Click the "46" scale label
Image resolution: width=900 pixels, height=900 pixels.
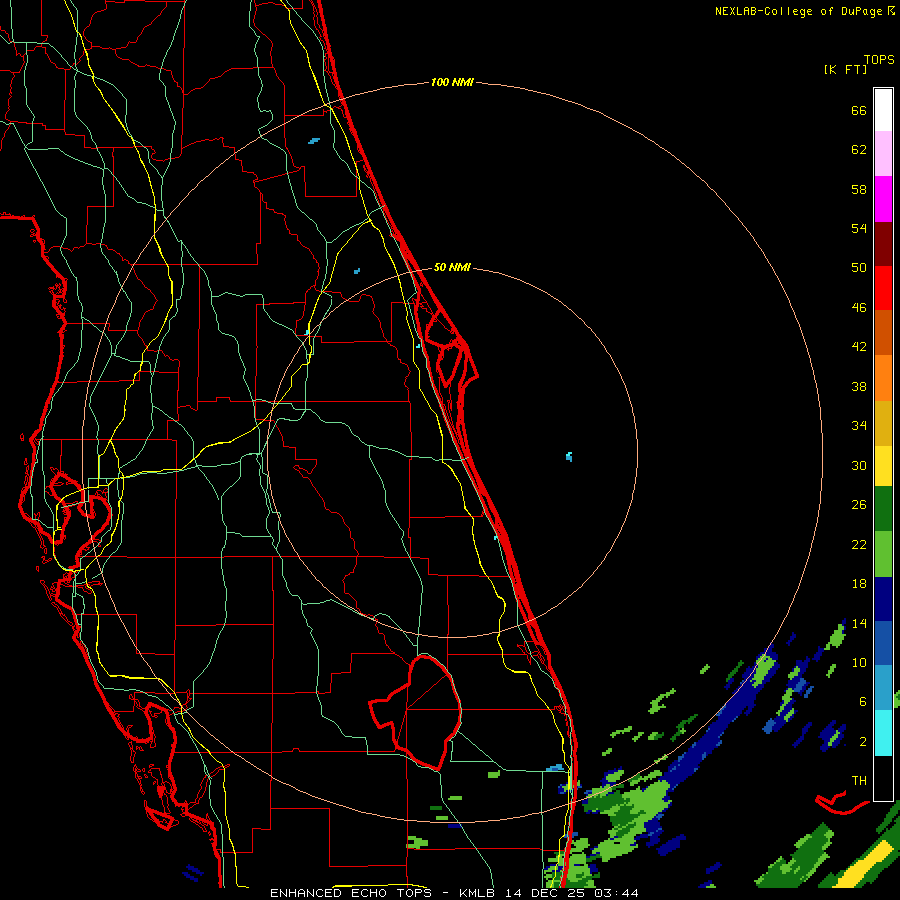click(x=859, y=308)
